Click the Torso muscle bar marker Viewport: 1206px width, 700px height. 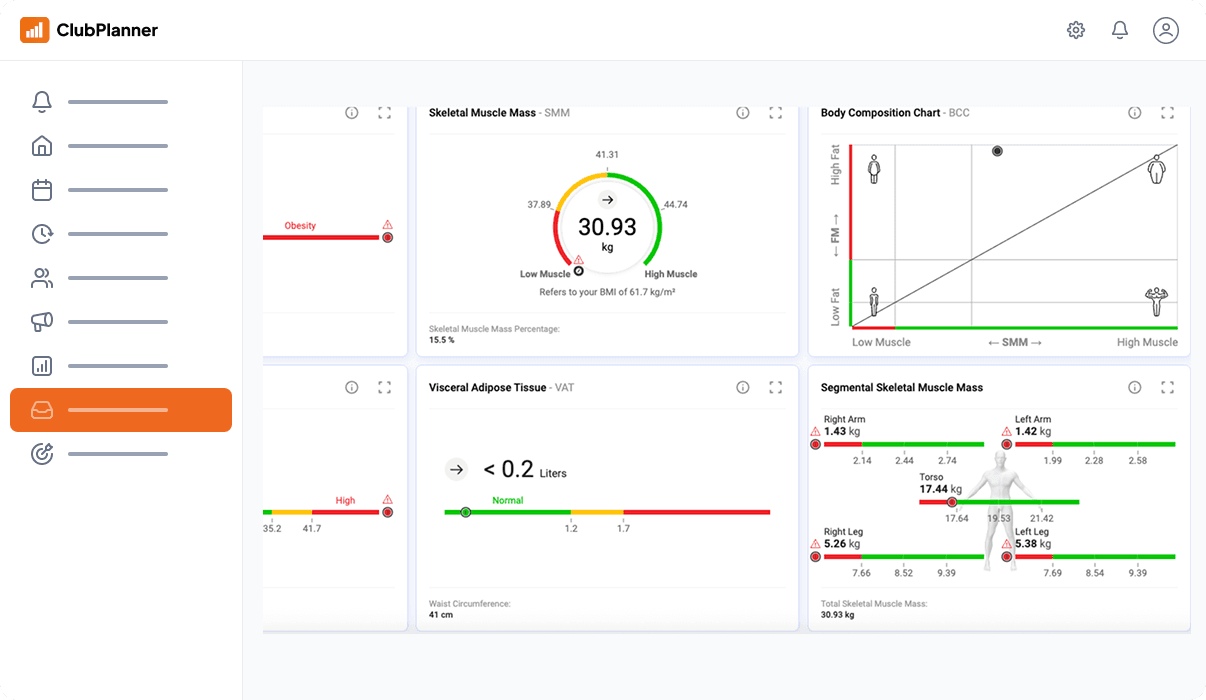[952, 502]
